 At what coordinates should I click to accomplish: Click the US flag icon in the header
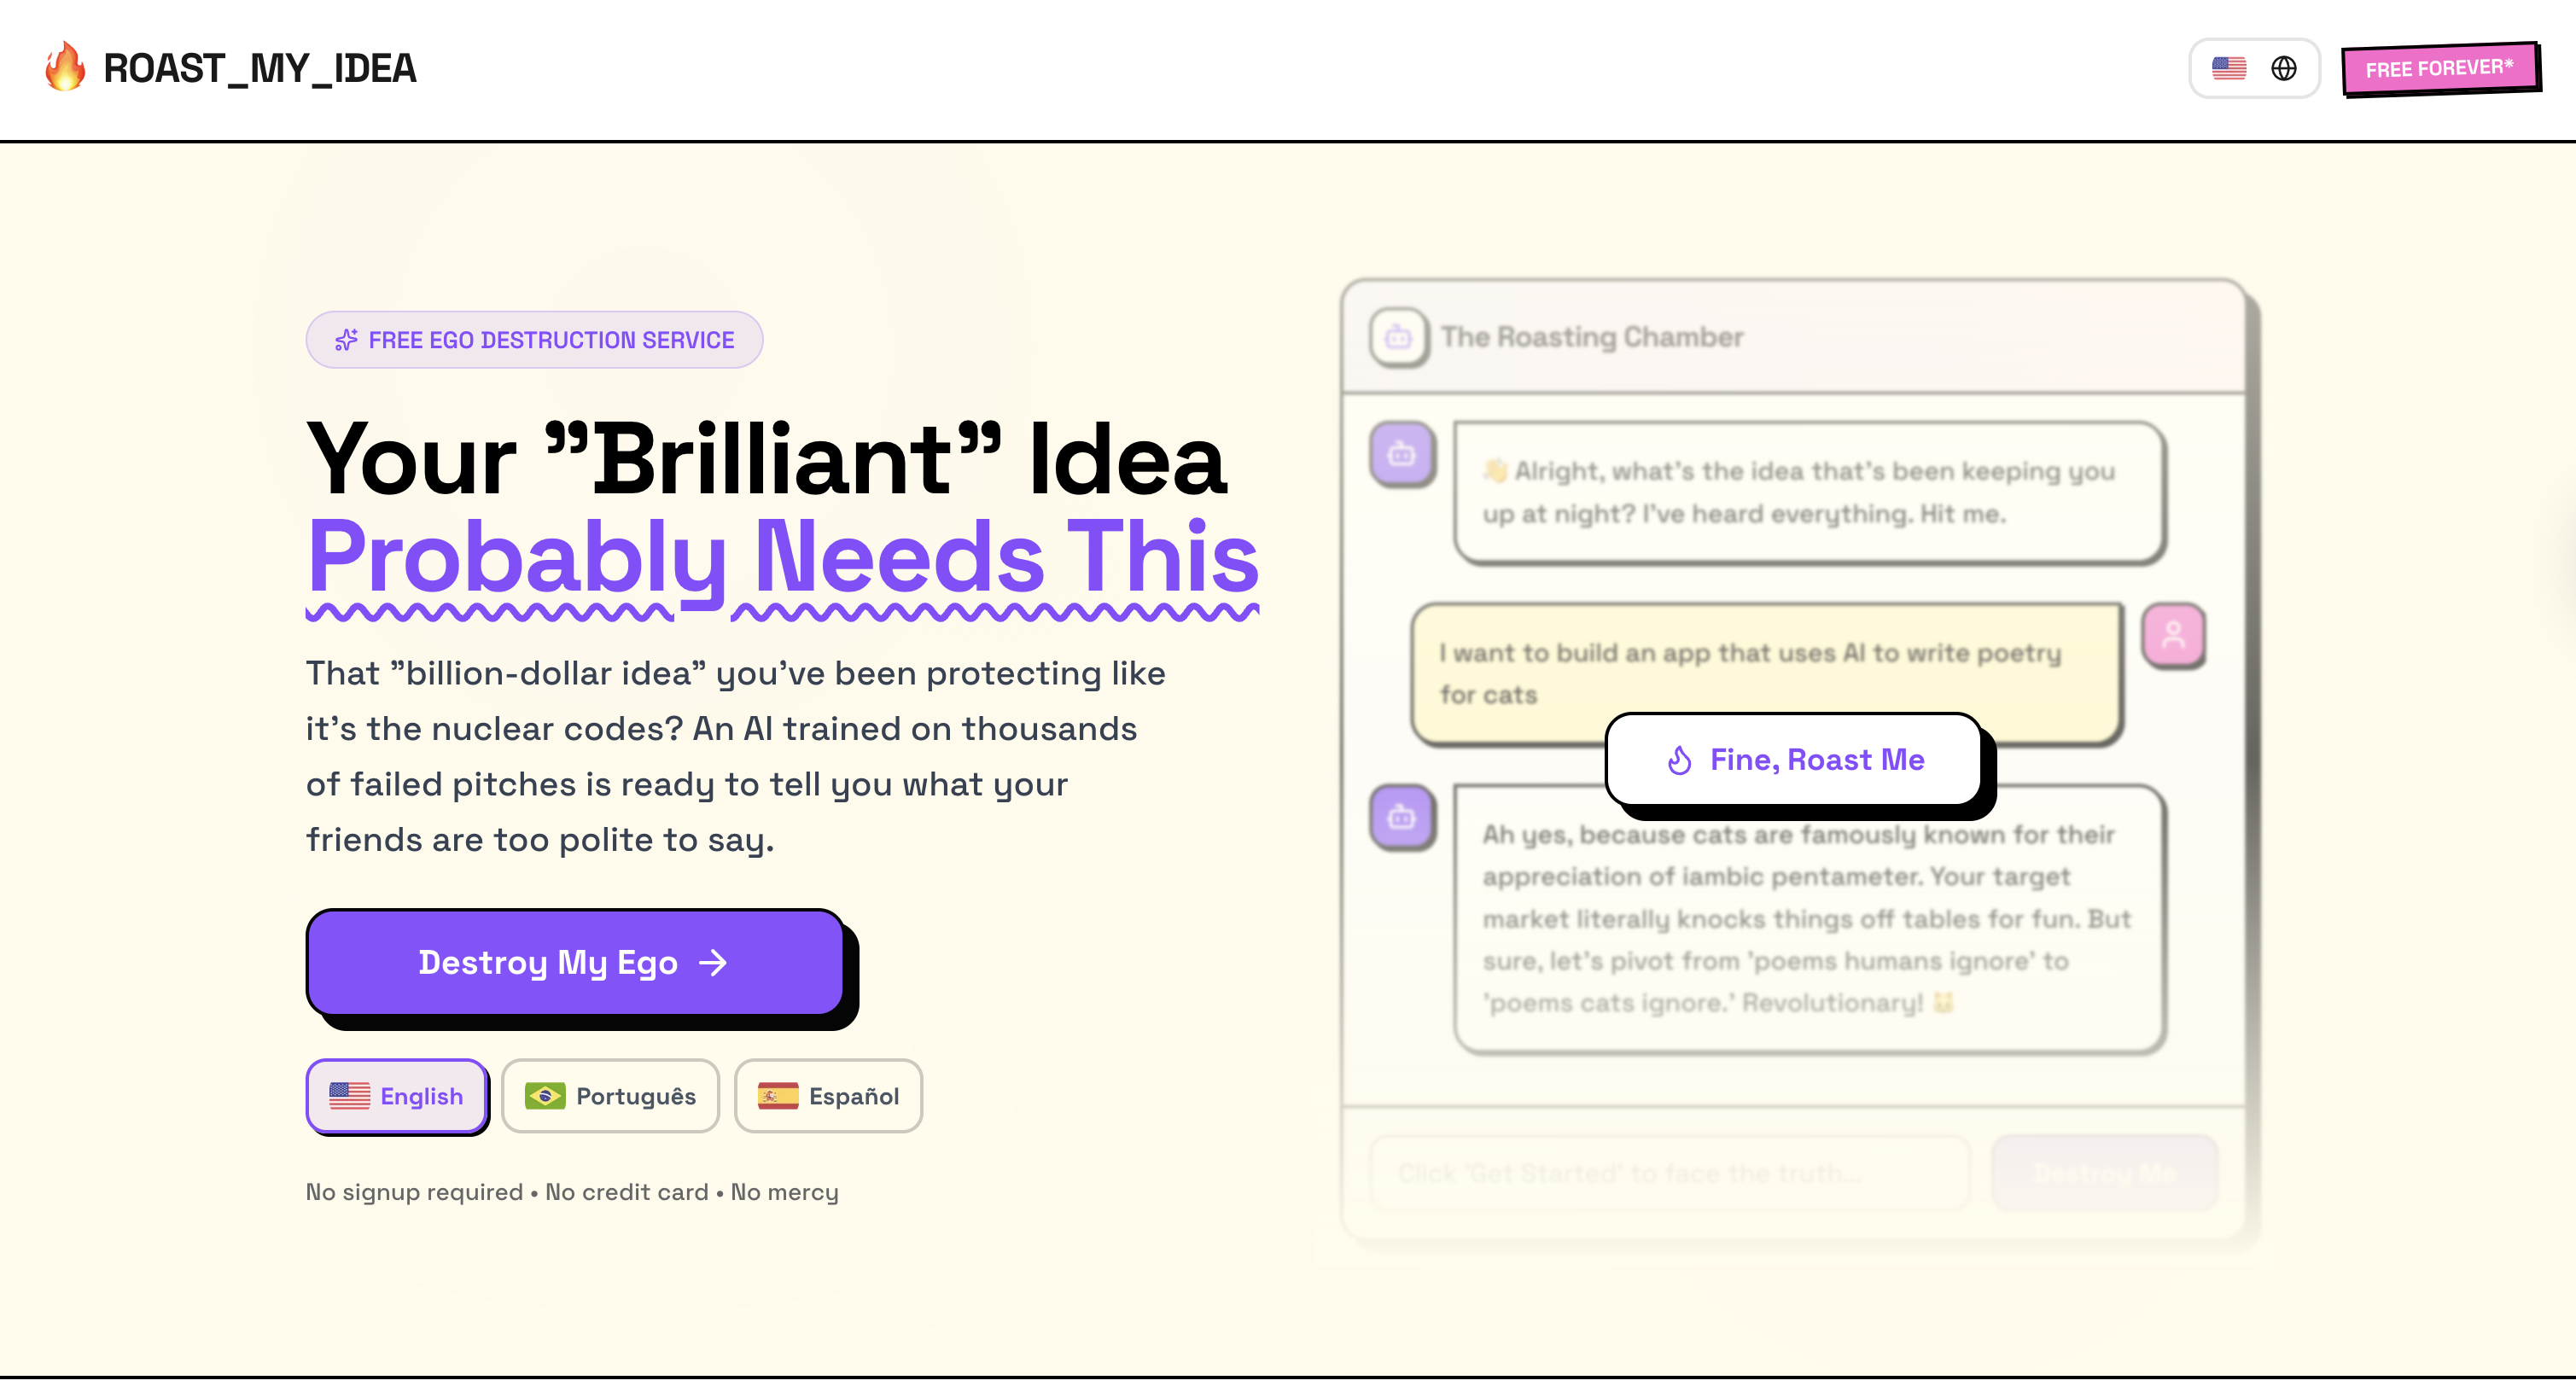[2228, 67]
